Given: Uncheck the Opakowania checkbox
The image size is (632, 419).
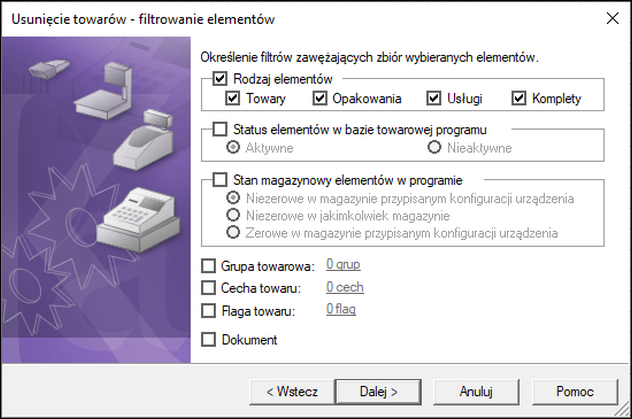Looking at the screenshot, I should [x=320, y=98].
